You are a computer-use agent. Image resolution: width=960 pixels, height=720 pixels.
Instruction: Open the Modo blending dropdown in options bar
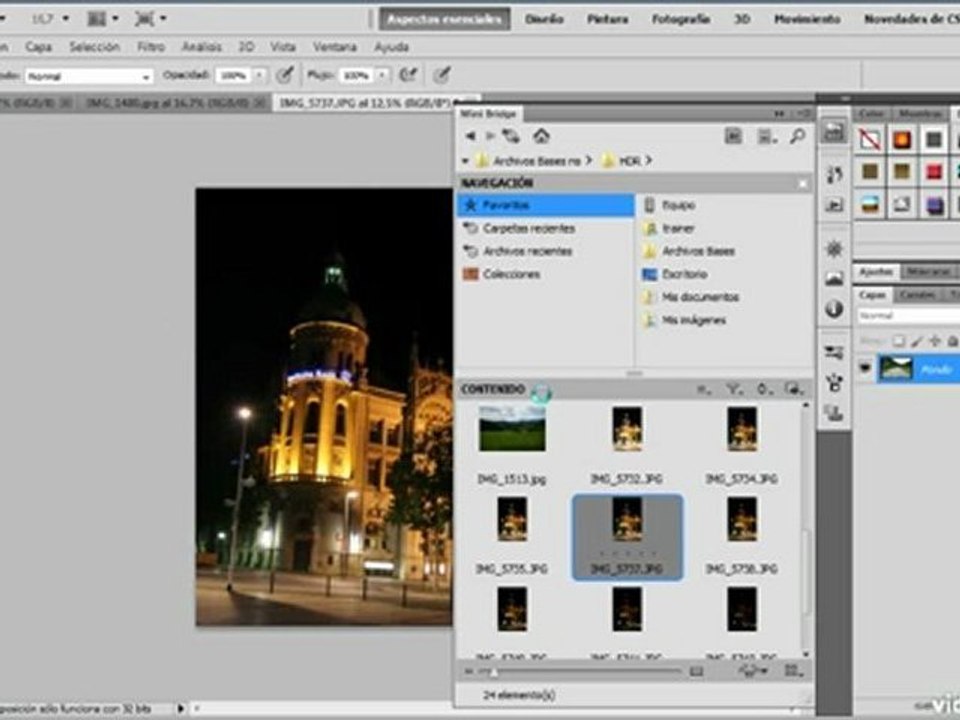tap(89, 76)
